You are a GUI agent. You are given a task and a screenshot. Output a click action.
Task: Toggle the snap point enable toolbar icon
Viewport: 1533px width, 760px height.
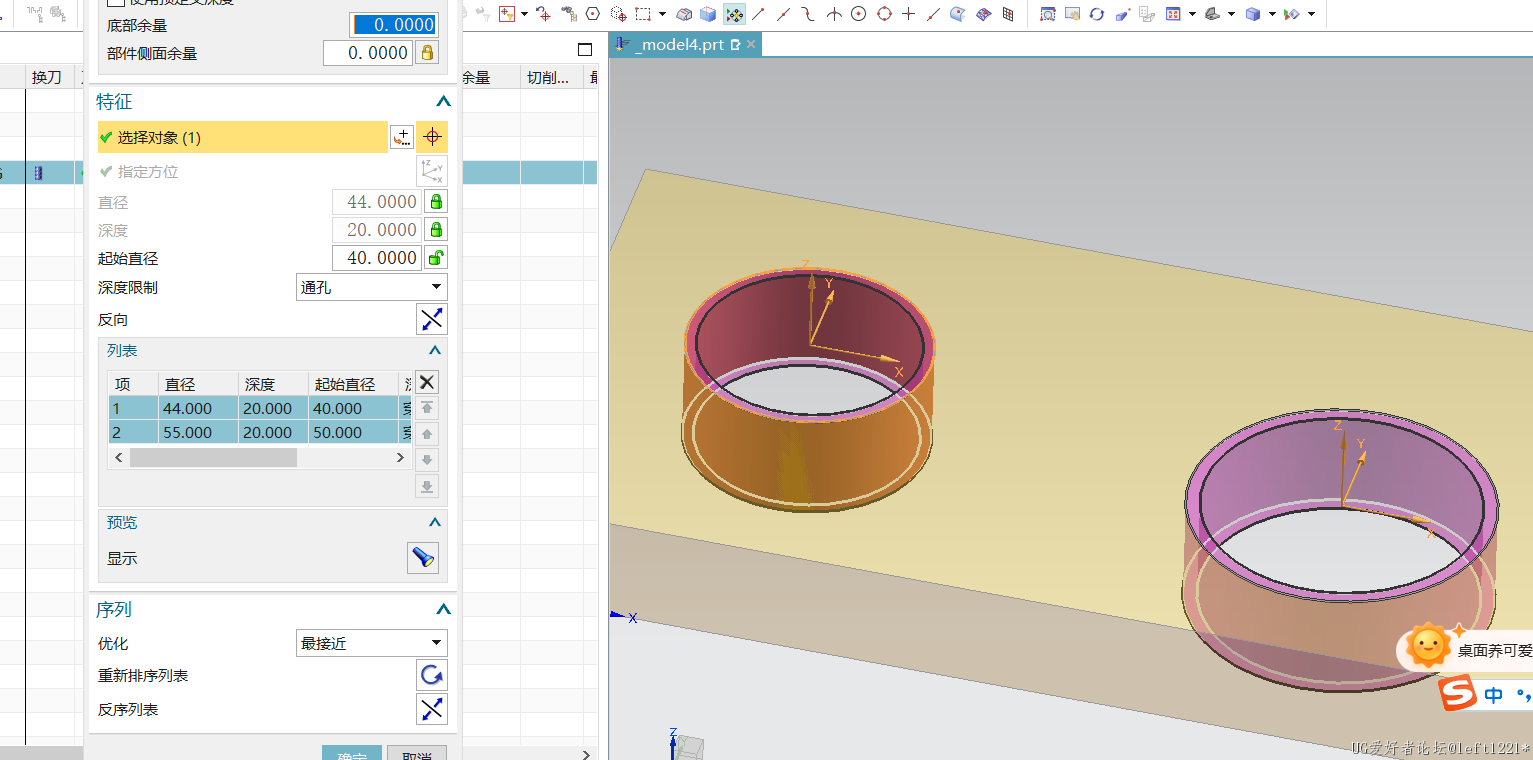pyautogui.click(x=735, y=14)
